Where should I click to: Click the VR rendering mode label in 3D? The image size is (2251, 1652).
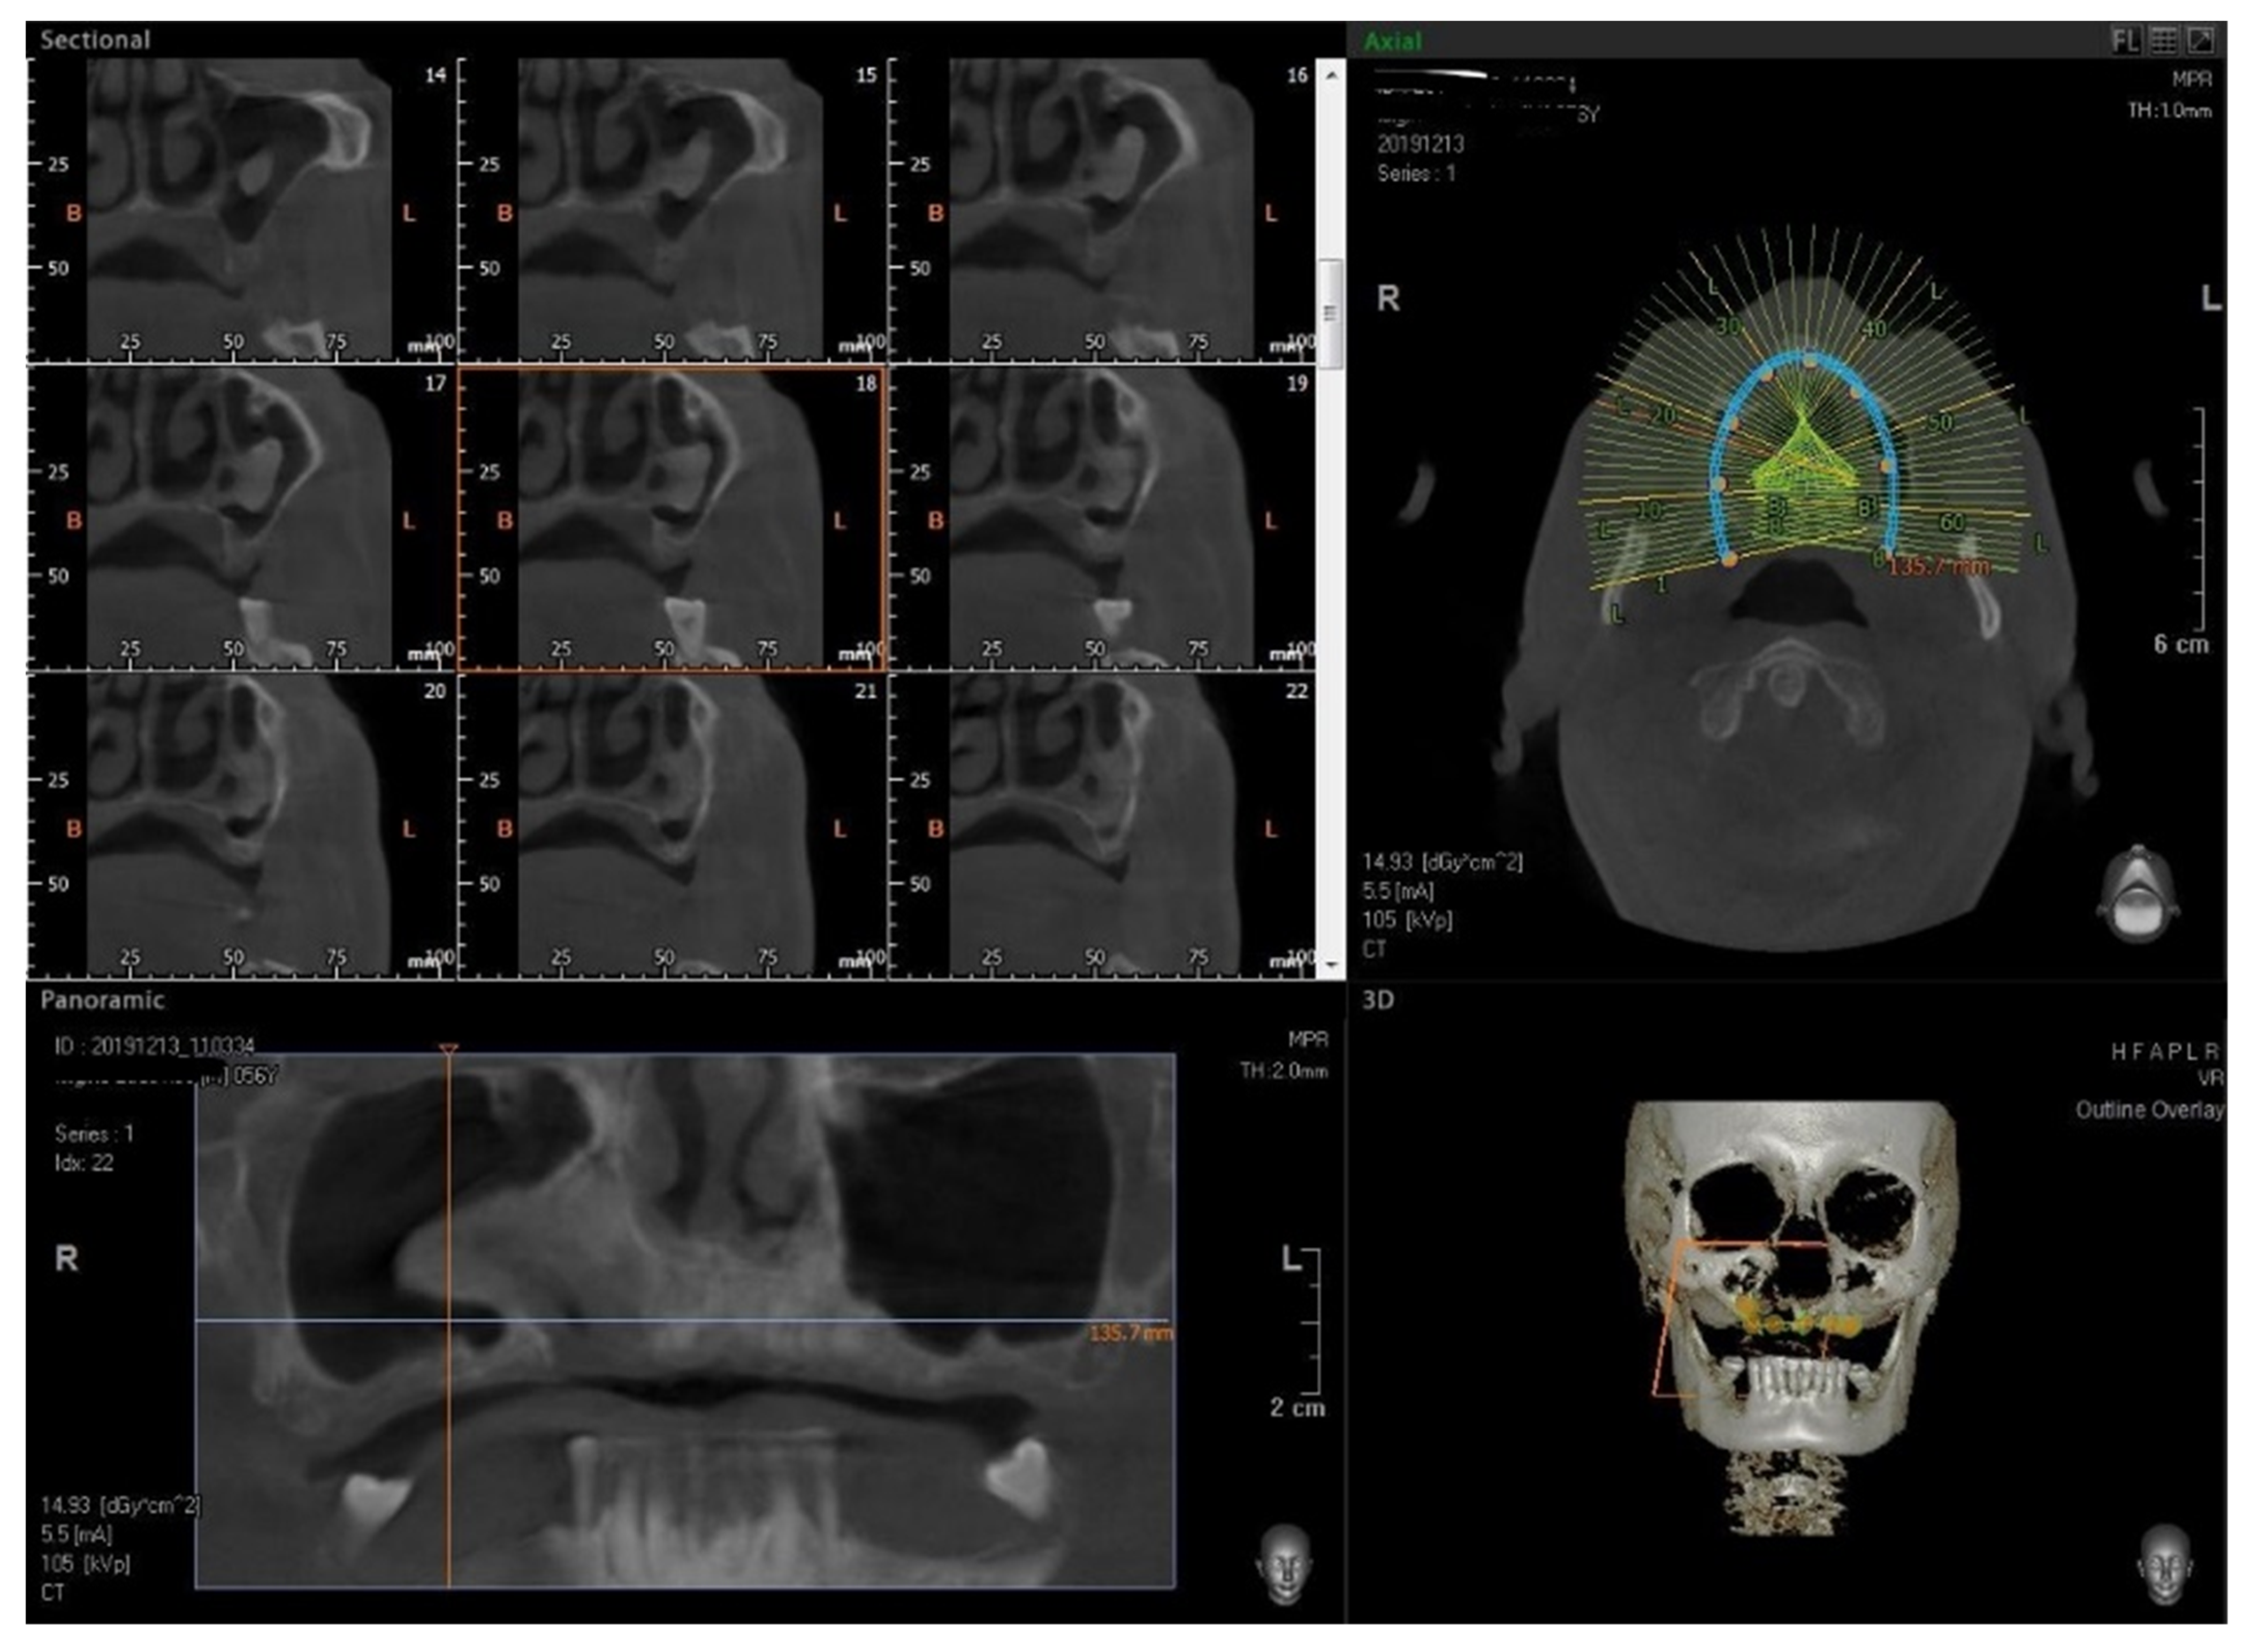[2210, 1079]
